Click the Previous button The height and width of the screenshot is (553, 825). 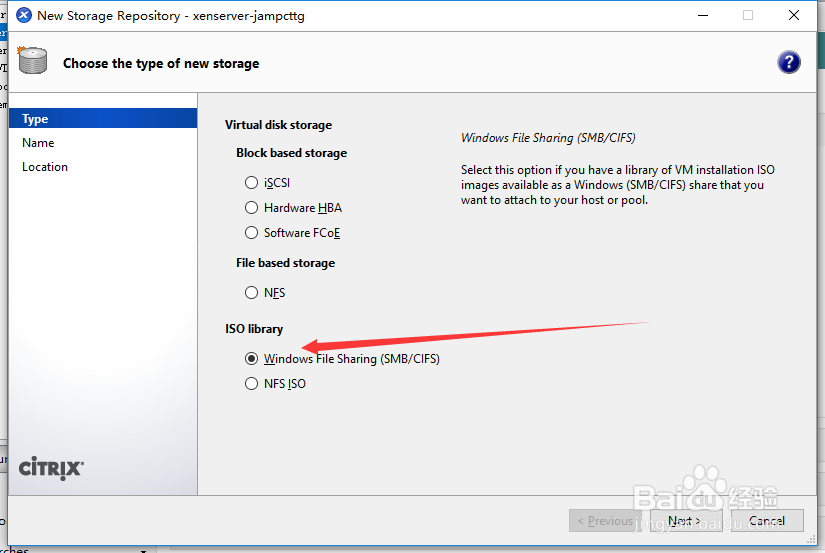coord(605,520)
